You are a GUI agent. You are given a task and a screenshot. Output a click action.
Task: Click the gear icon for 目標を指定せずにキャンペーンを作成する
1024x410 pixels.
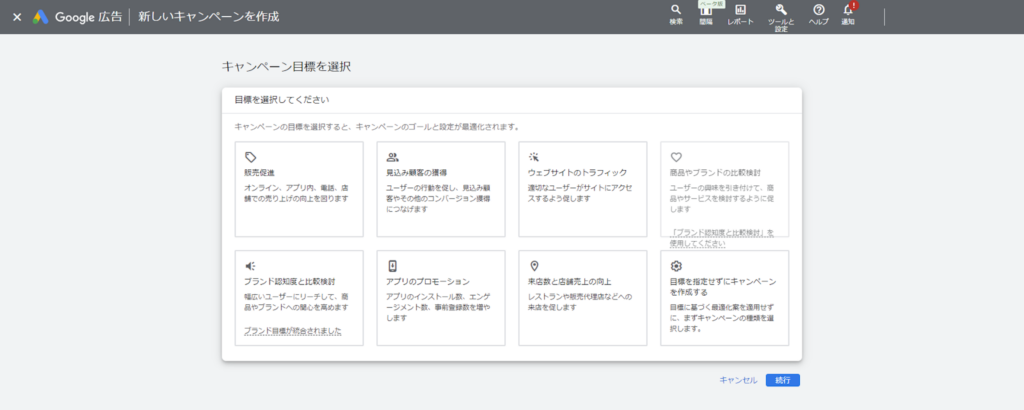[x=677, y=266]
